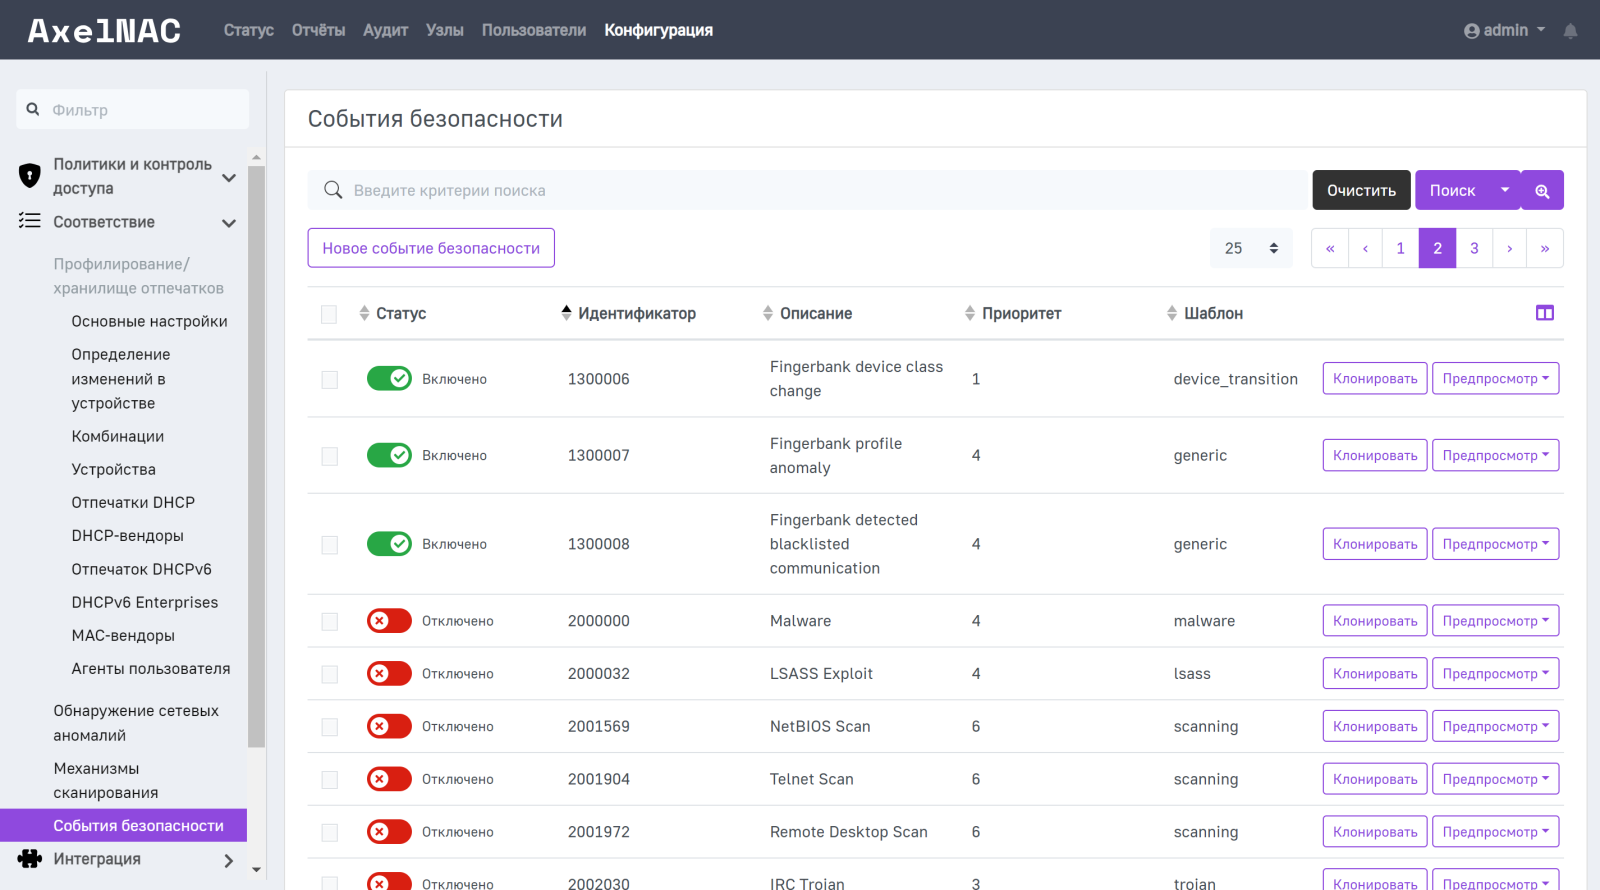Open the page size selector showing 25
Viewport: 1600px width, 890px height.
pyautogui.click(x=1250, y=249)
